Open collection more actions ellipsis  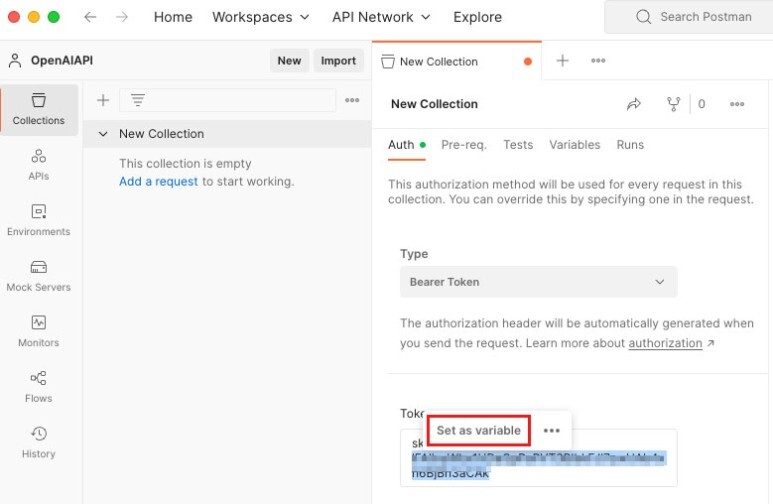point(737,104)
